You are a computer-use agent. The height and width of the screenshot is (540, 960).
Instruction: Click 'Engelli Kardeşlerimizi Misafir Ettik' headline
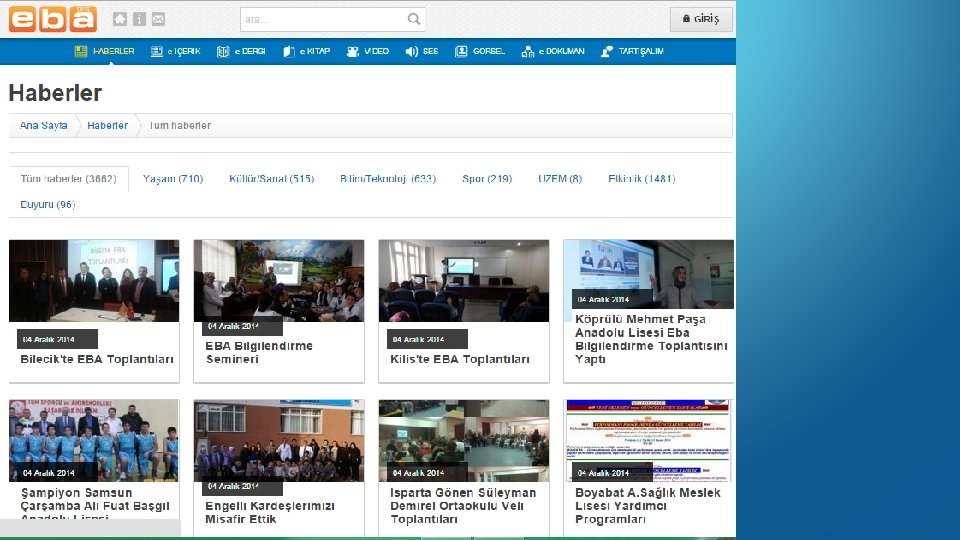tap(269, 512)
